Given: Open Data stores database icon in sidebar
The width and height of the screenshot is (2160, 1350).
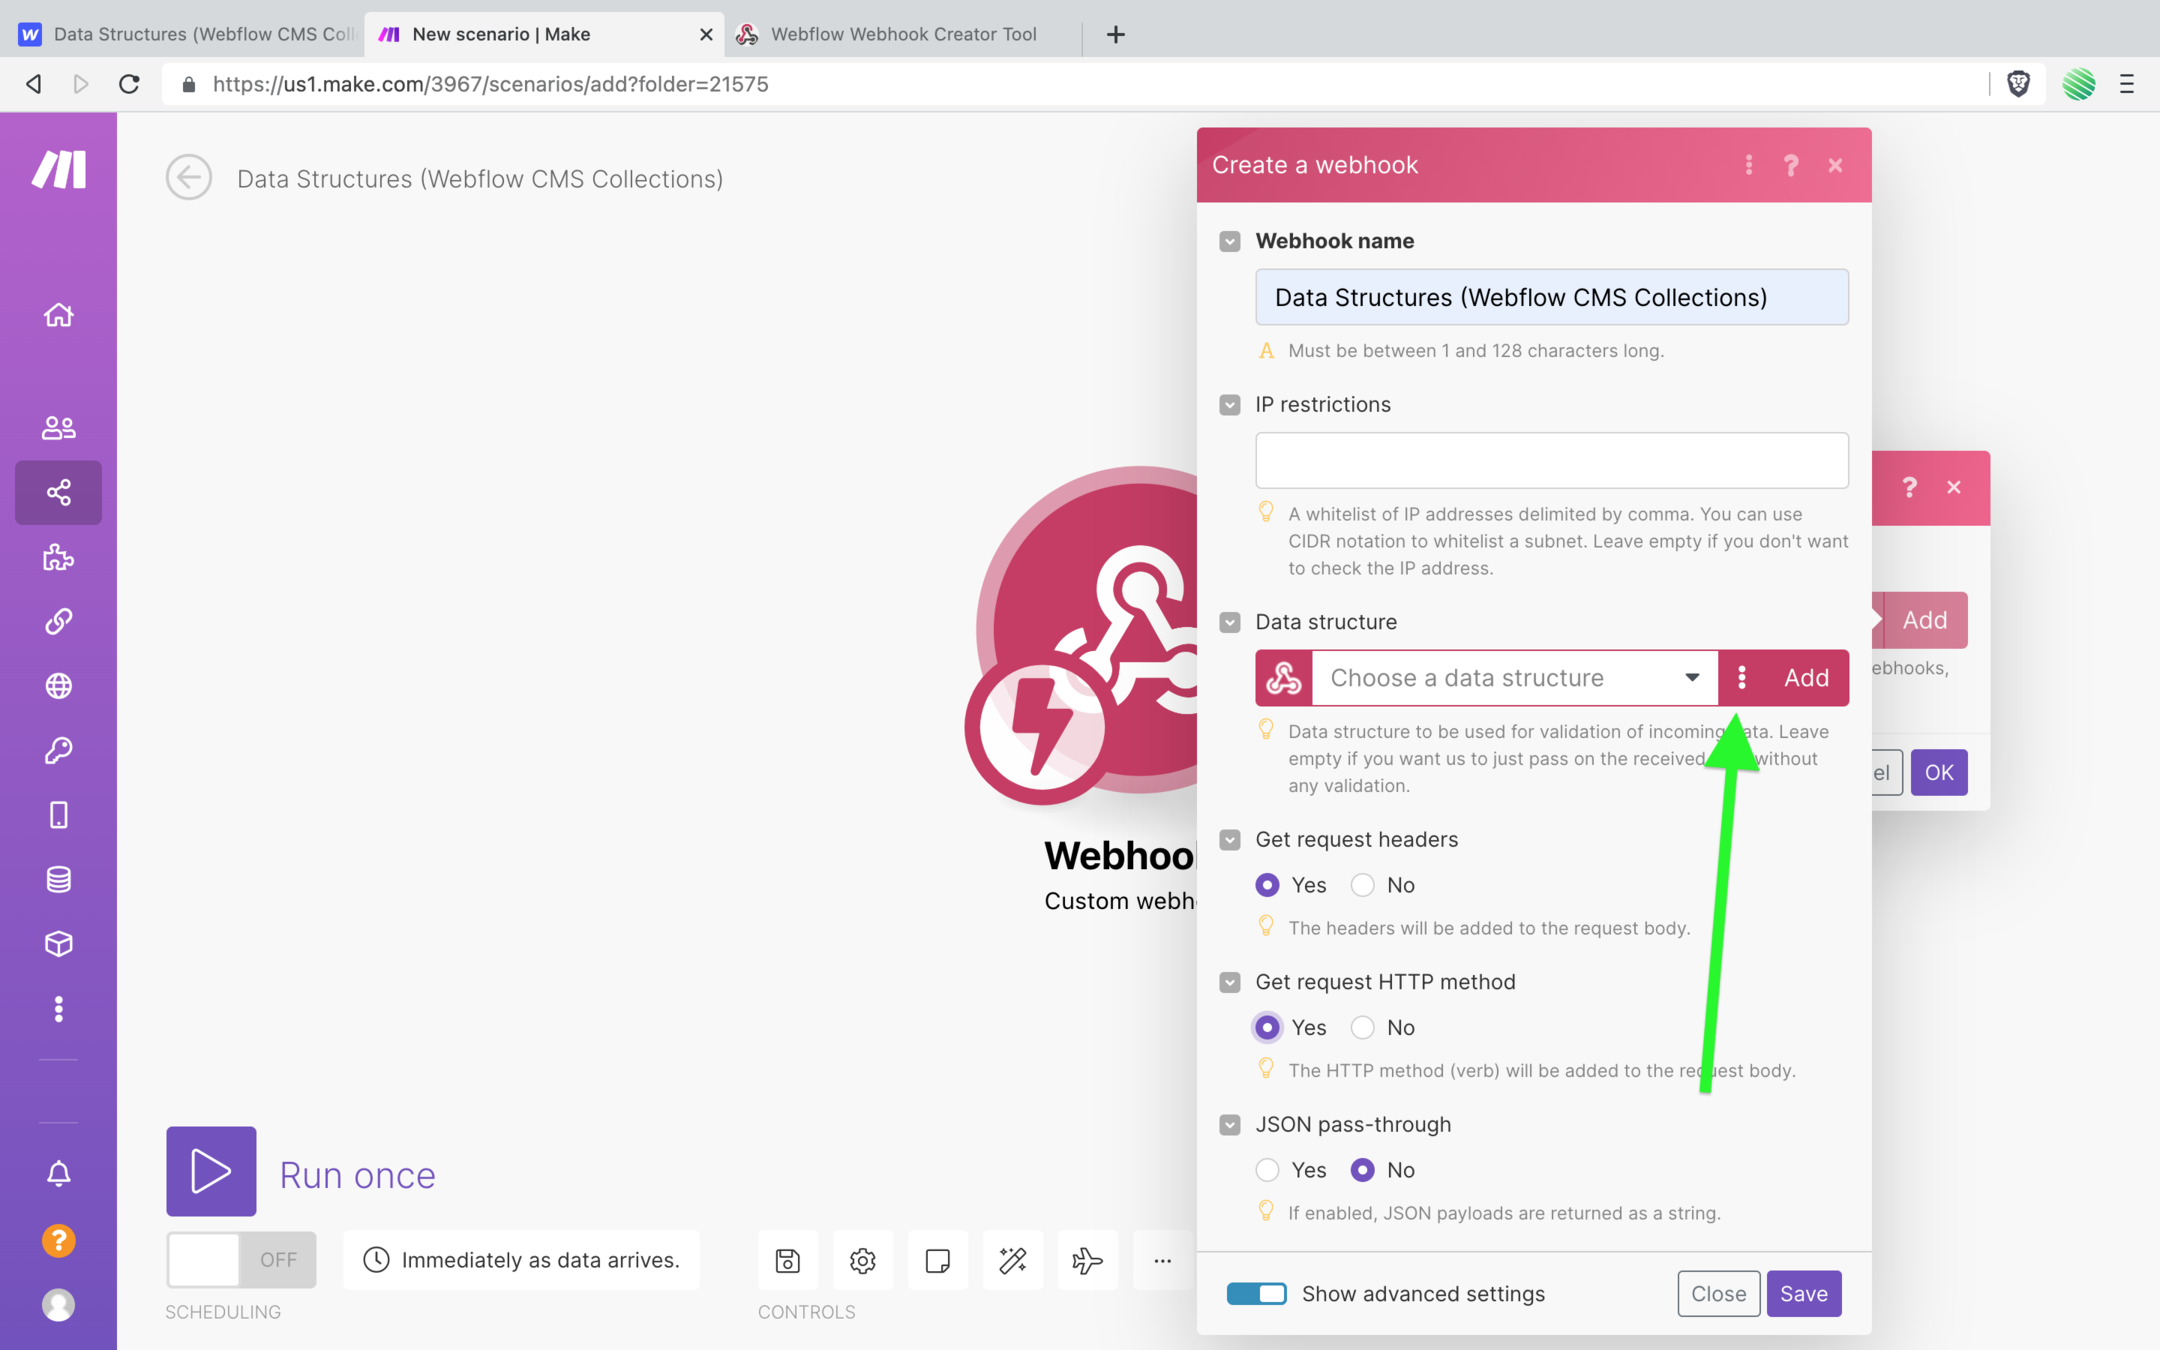Looking at the screenshot, I should [58, 879].
